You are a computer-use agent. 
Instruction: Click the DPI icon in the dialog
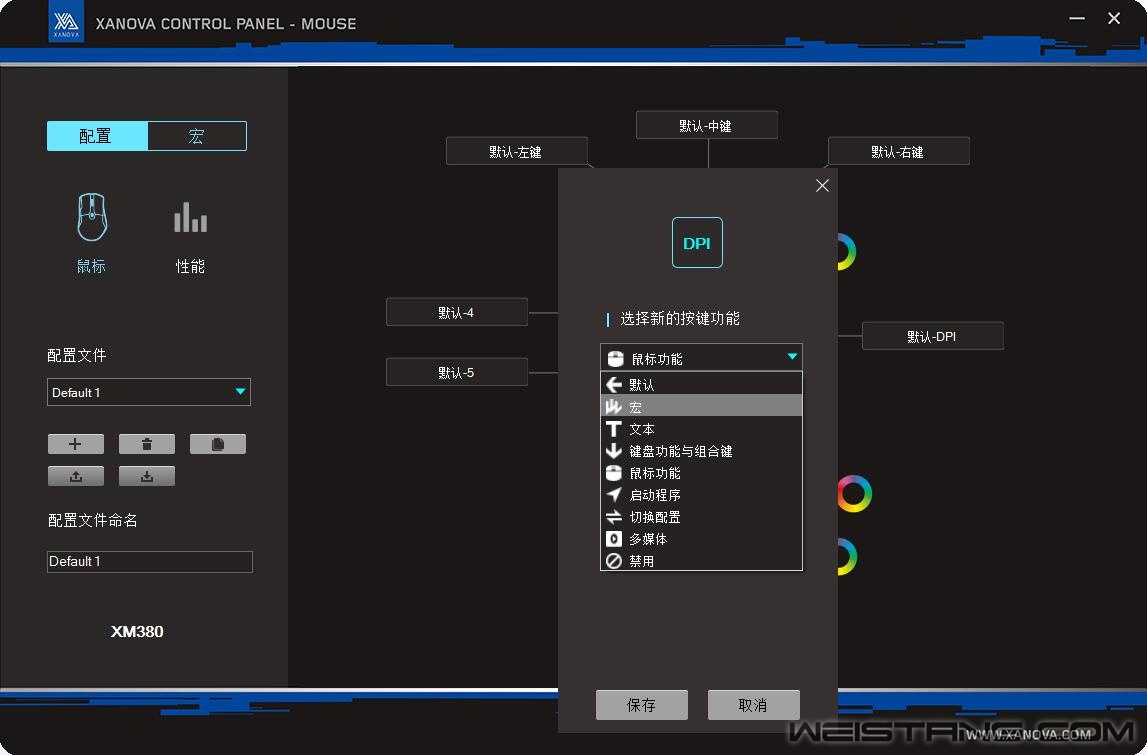point(697,243)
